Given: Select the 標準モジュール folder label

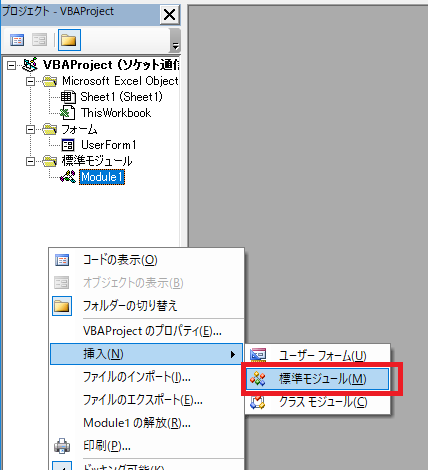Looking at the screenshot, I should tap(97, 161).
